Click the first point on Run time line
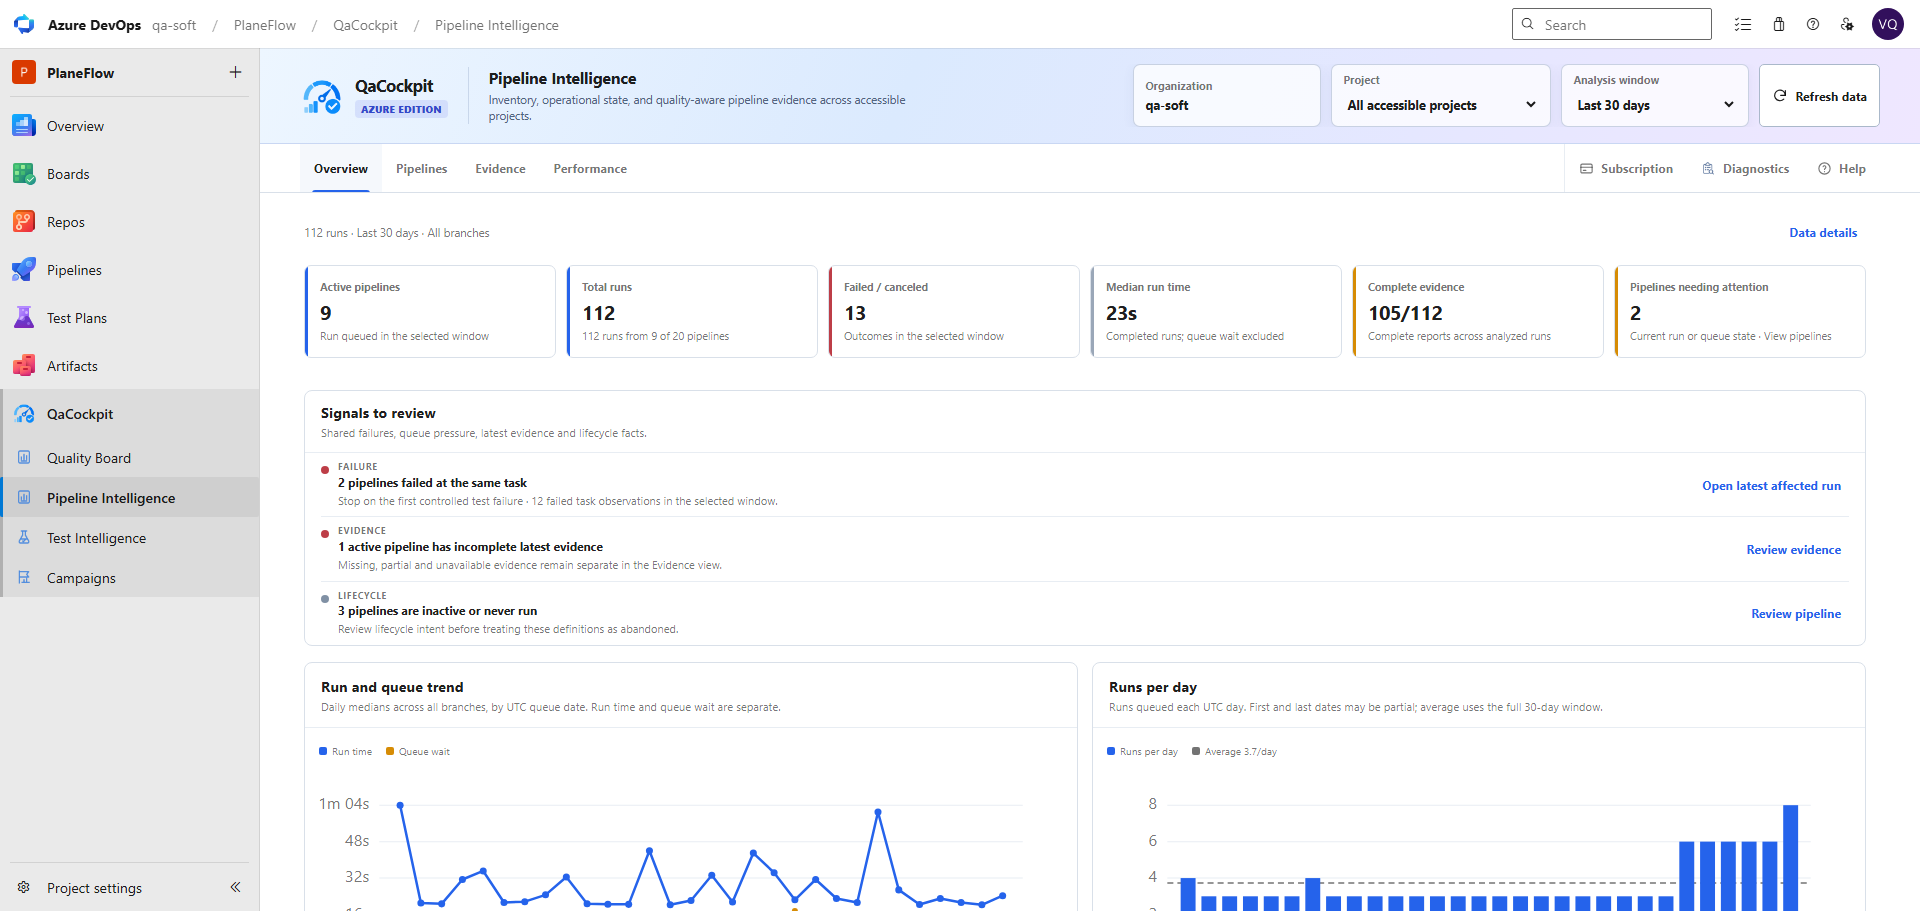 pyautogui.click(x=400, y=805)
